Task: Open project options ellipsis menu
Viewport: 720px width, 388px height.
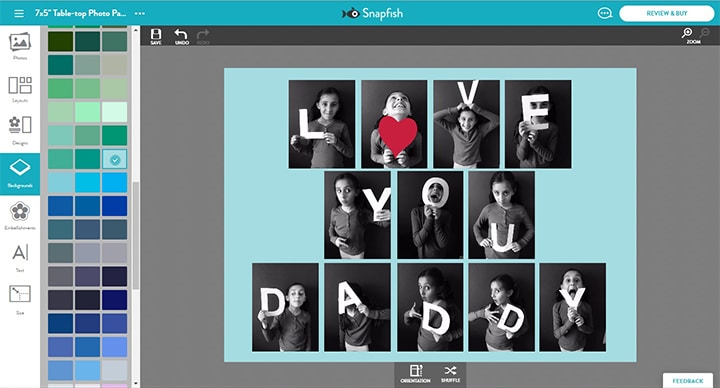Action: tap(140, 13)
